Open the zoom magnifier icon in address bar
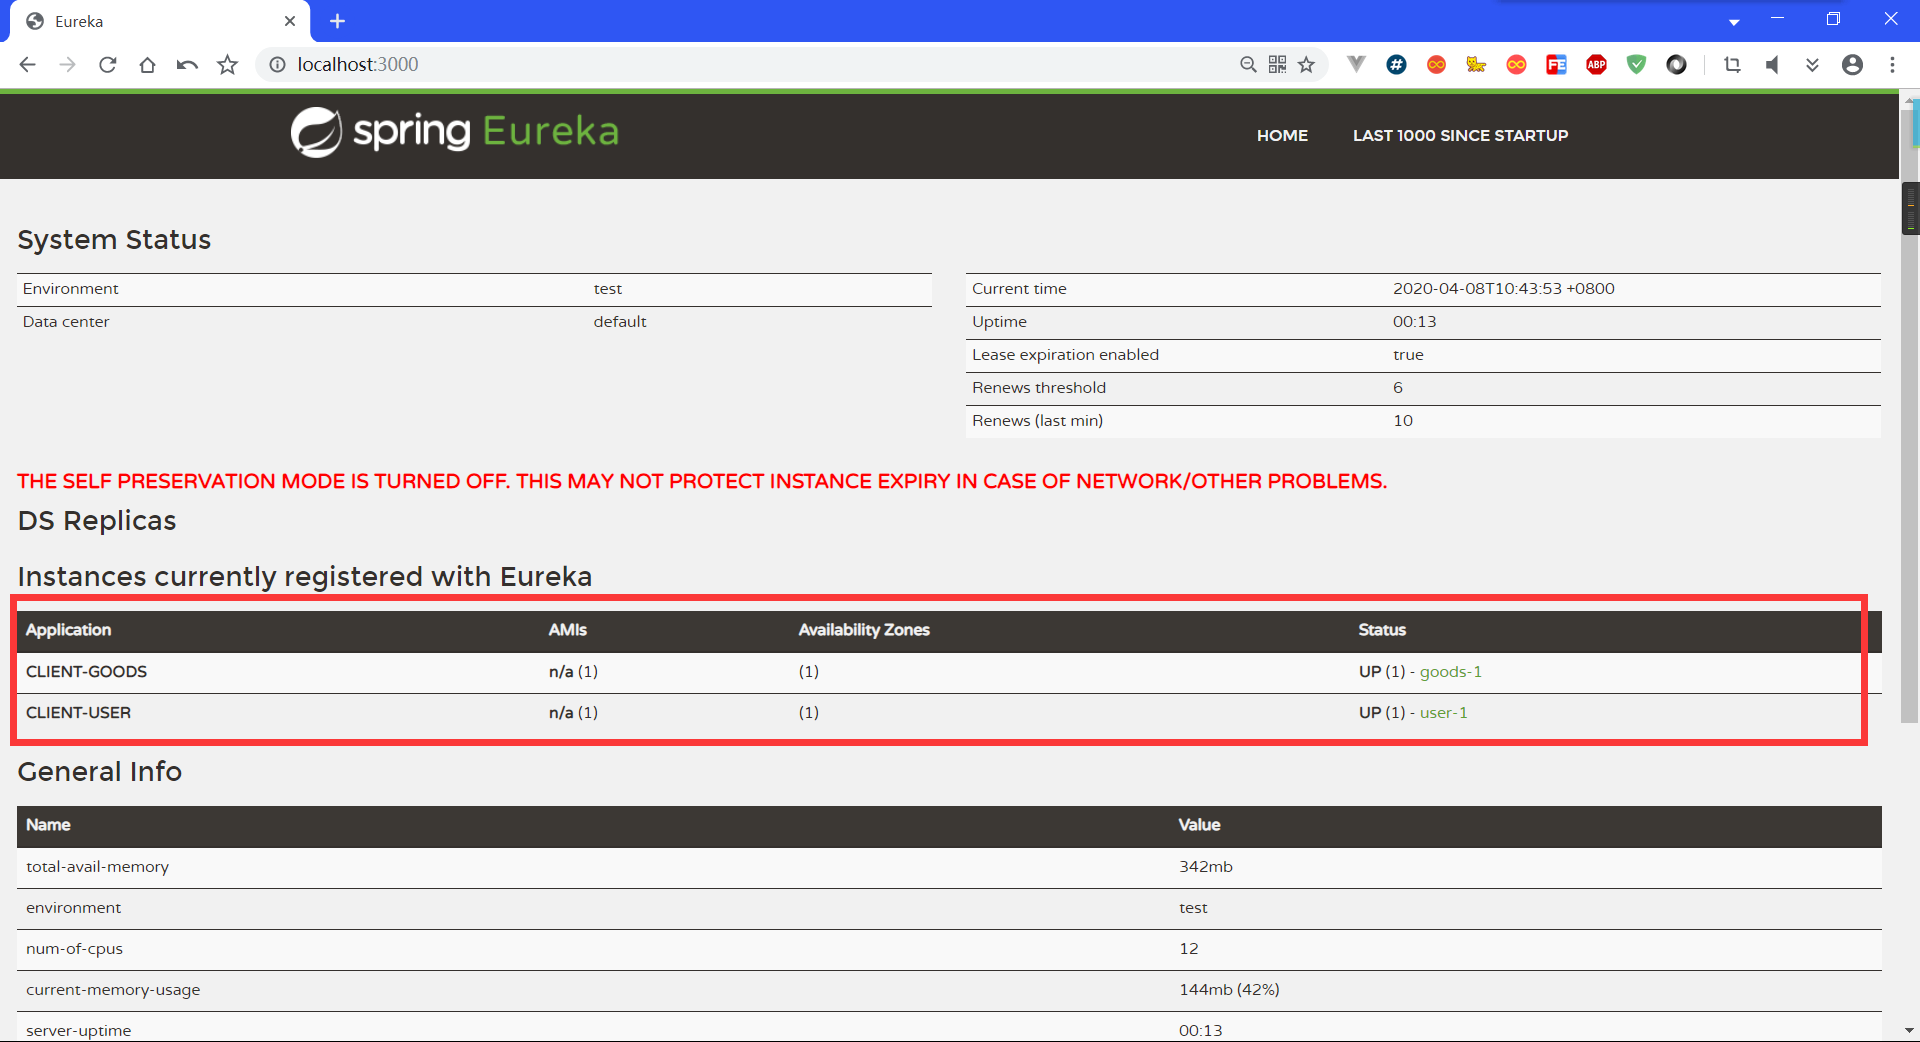This screenshot has width=1920, height=1042. 1248,65
